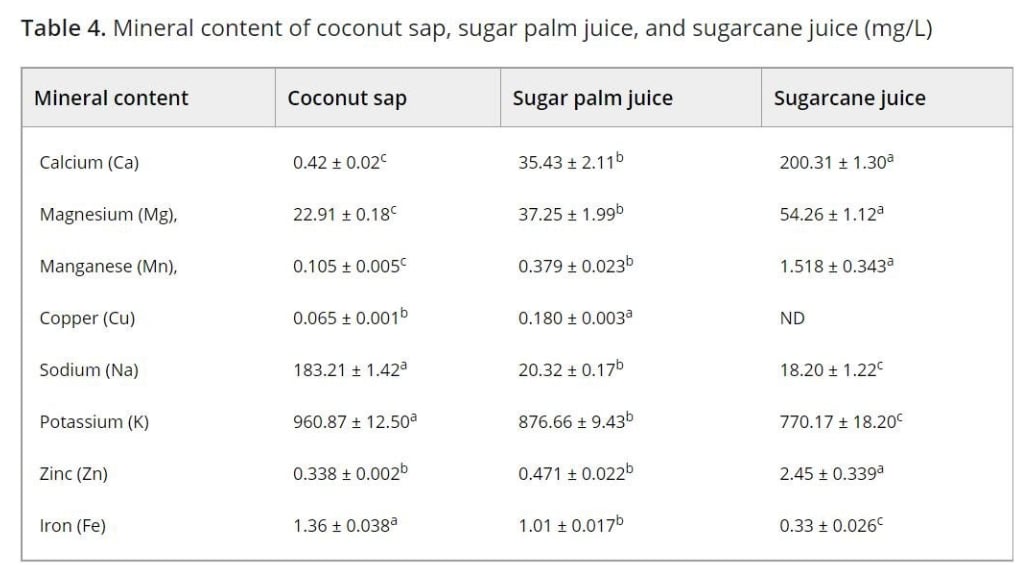Viewport: 1025px width, 568px height.
Task: Select the Coconut sap column header
Action: point(347,98)
